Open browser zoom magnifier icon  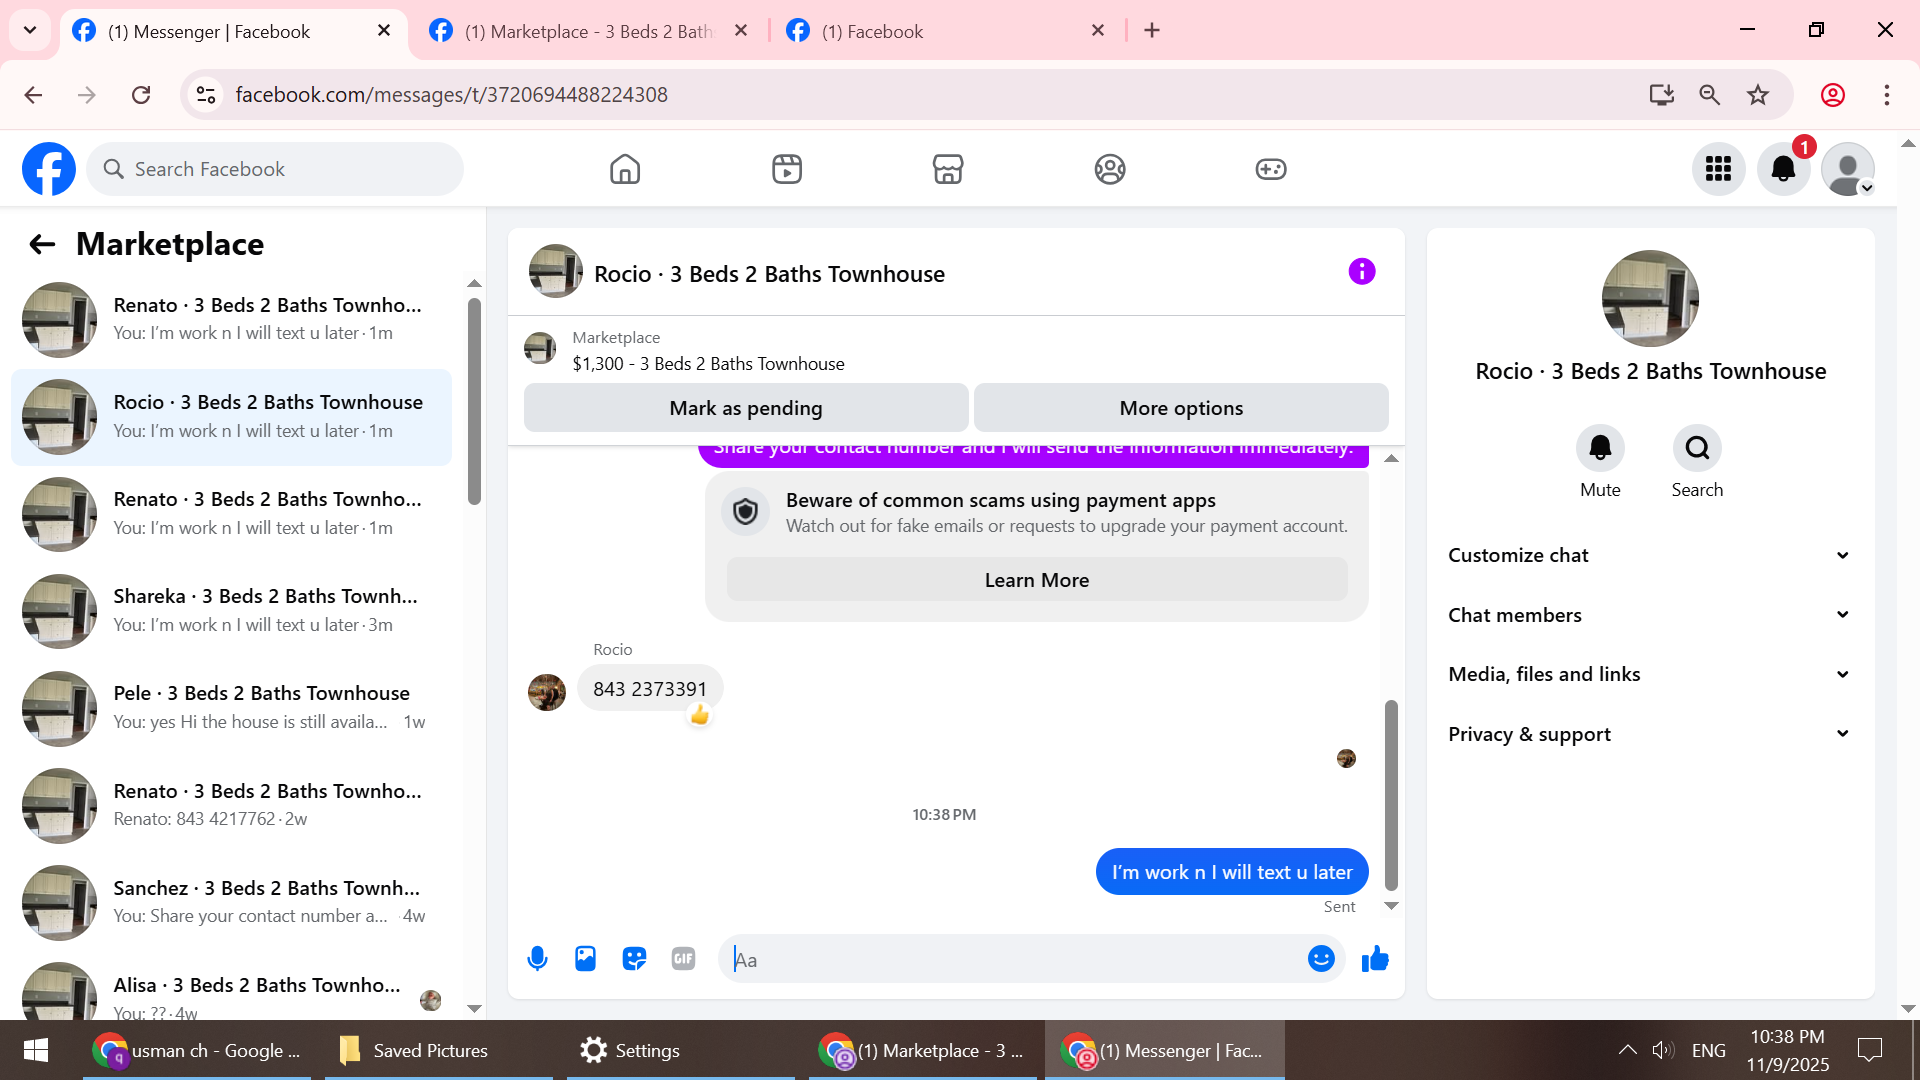(1710, 95)
